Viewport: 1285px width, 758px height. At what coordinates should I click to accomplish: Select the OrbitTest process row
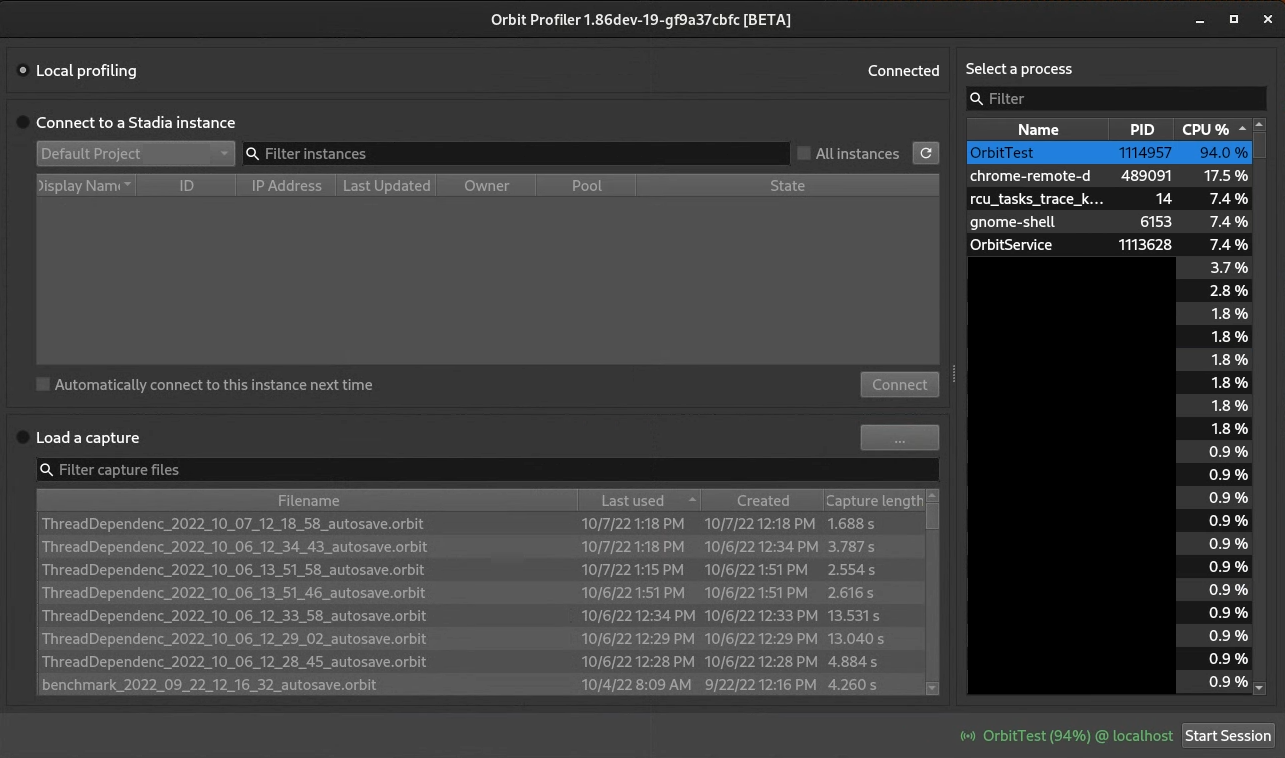(x=1110, y=153)
